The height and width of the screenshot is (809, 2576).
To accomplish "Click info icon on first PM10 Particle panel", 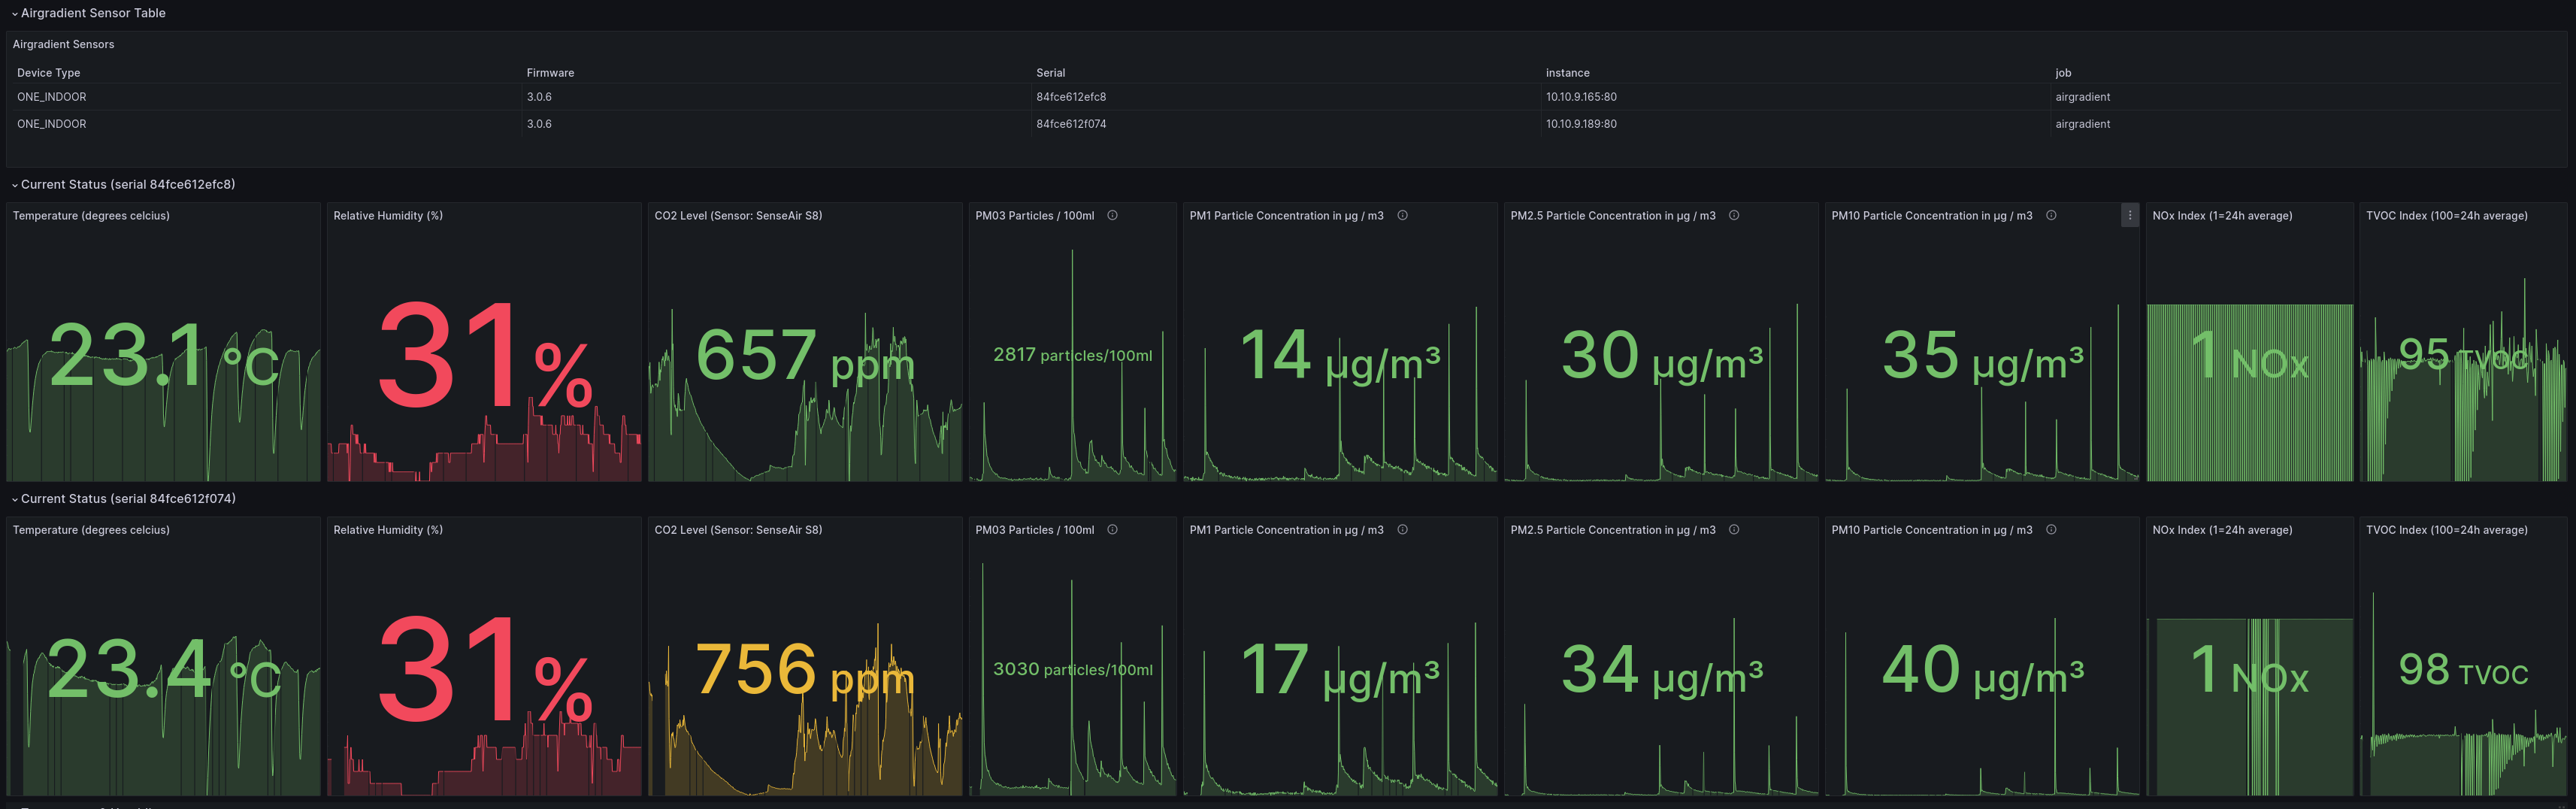I will pyautogui.click(x=2051, y=215).
